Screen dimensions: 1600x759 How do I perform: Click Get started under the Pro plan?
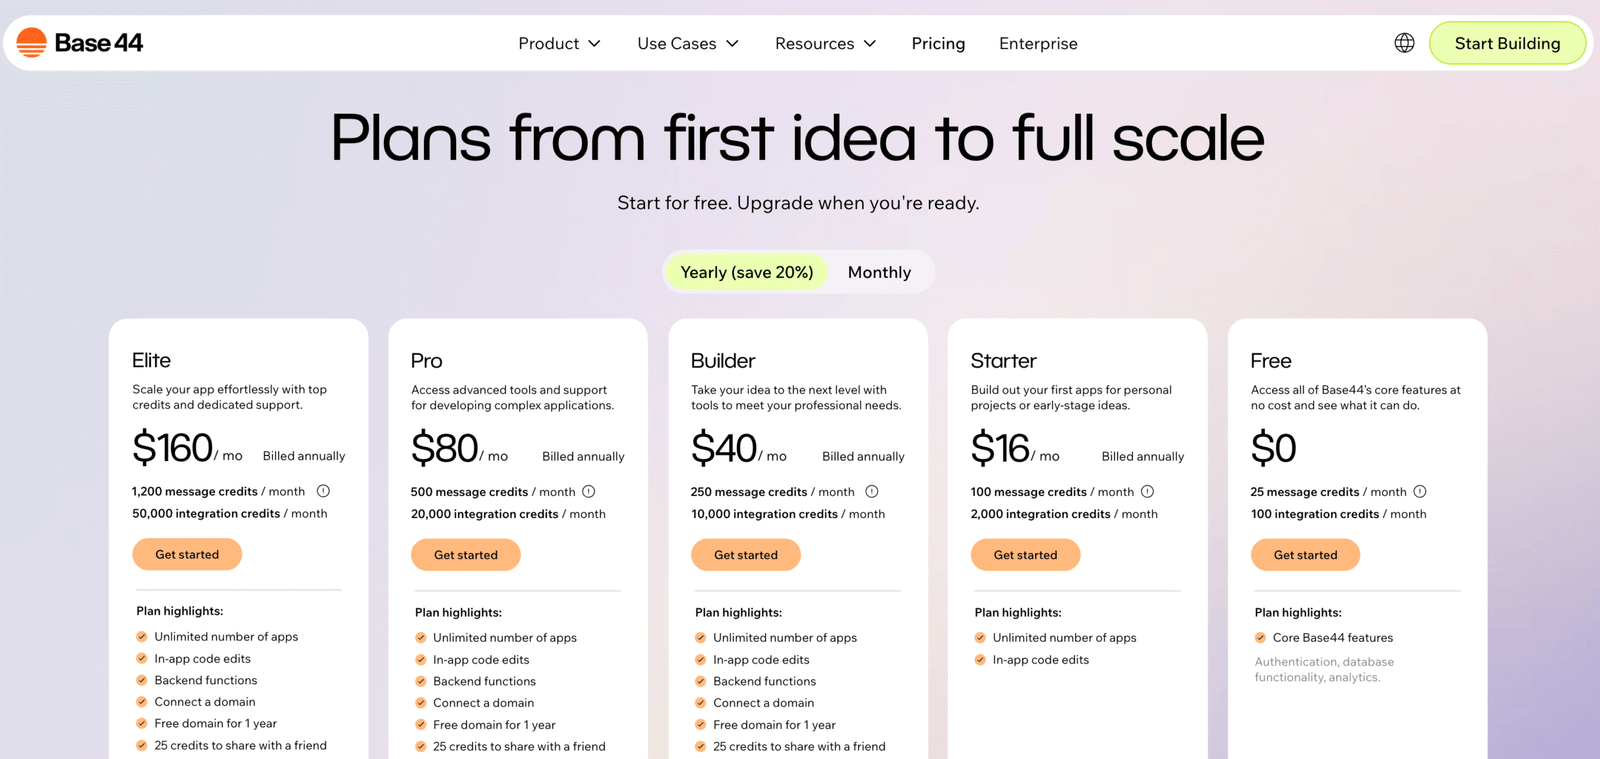tap(465, 555)
